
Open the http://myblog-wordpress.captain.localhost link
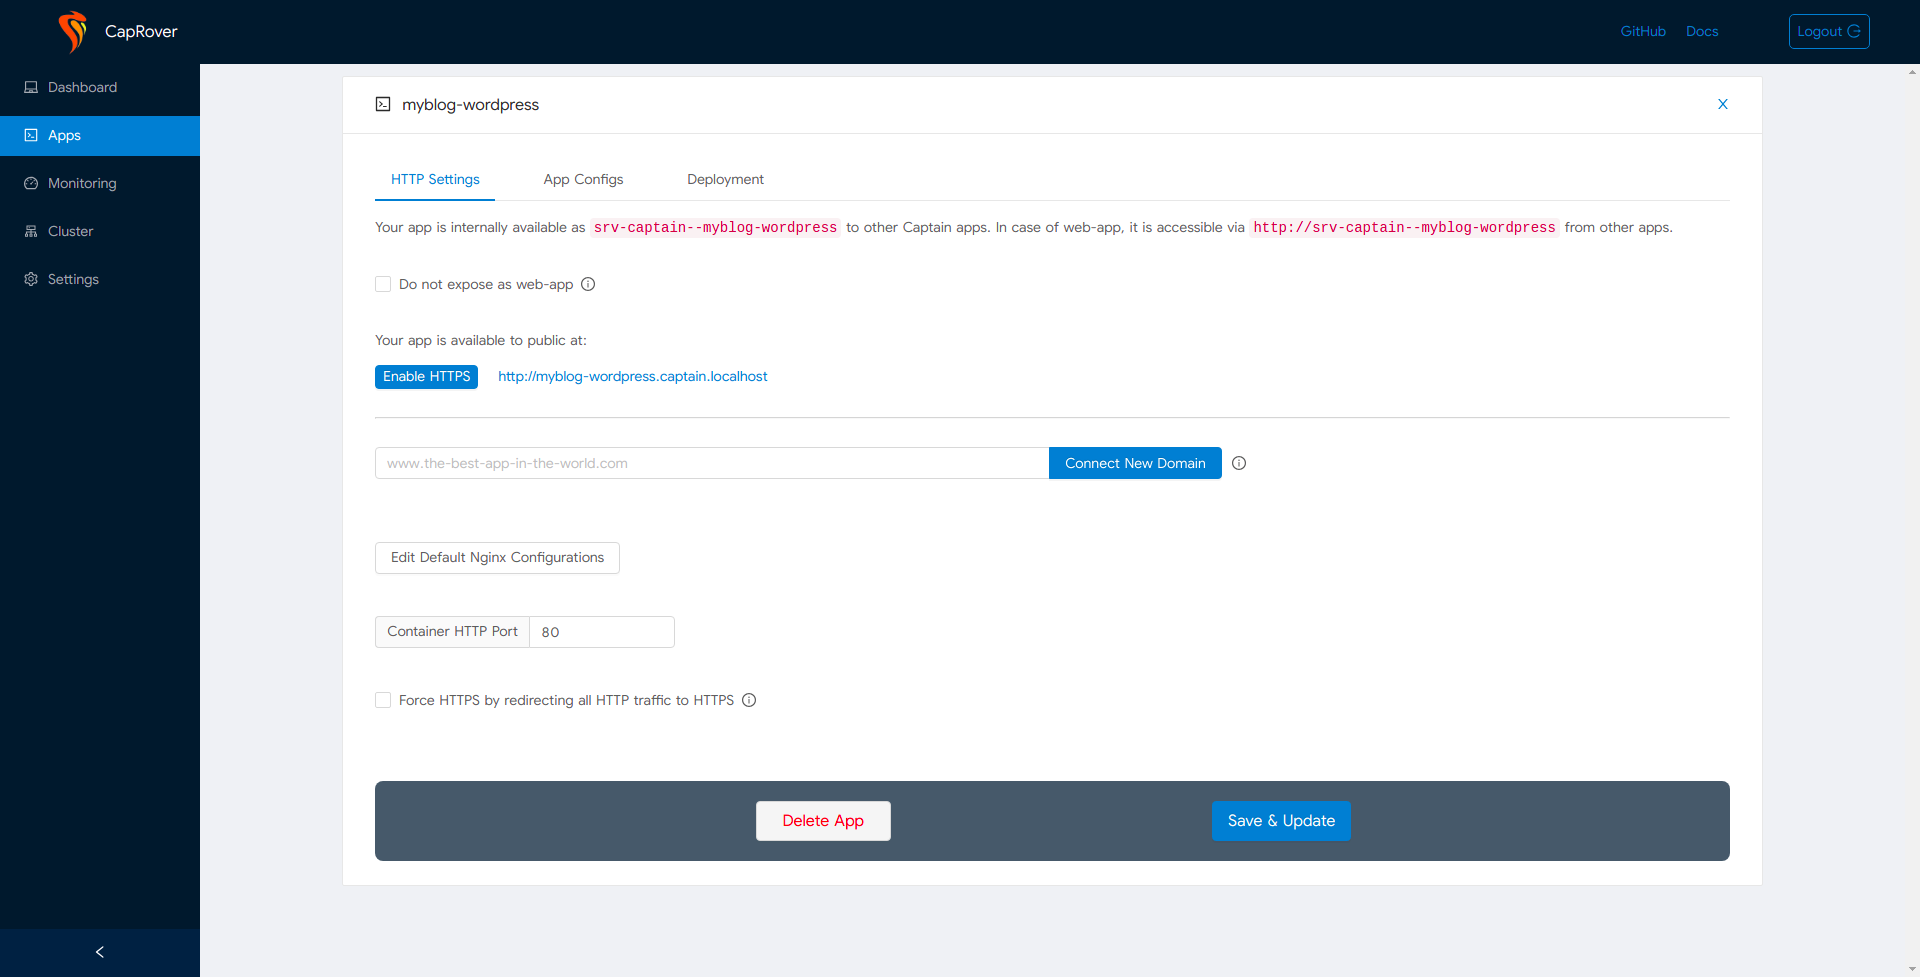[632, 377]
